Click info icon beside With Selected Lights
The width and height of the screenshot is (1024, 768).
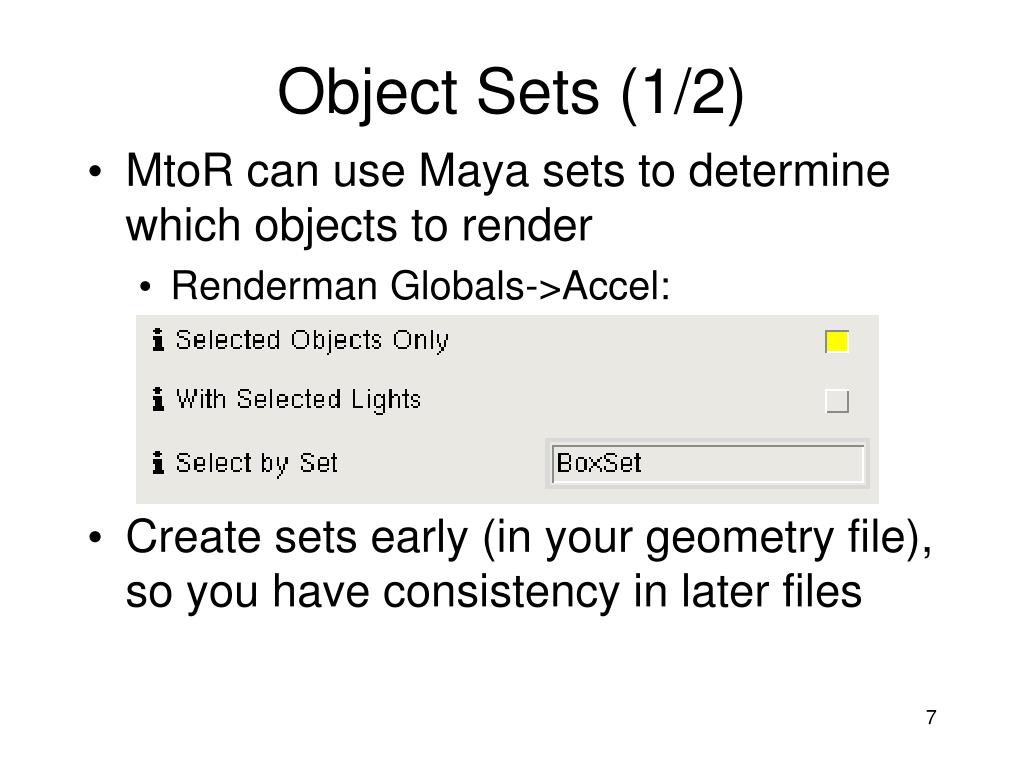pyautogui.click(x=157, y=398)
